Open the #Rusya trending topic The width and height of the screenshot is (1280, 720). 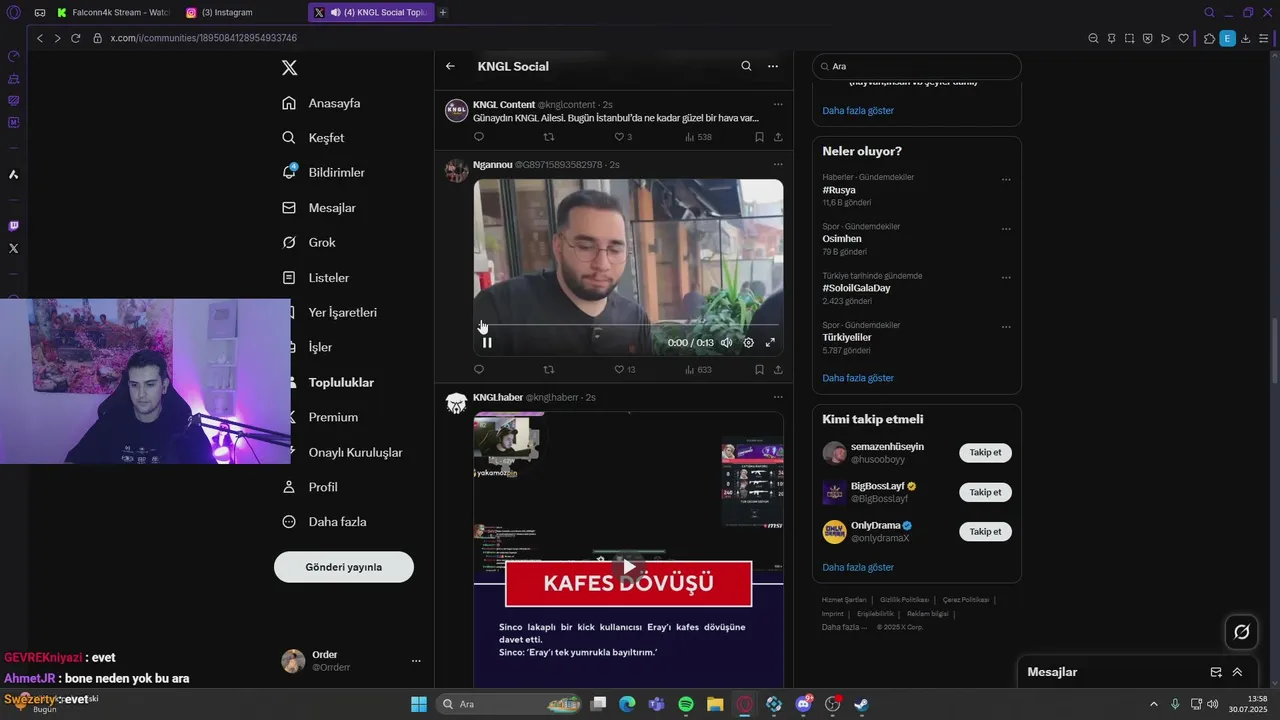click(x=839, y=190)
